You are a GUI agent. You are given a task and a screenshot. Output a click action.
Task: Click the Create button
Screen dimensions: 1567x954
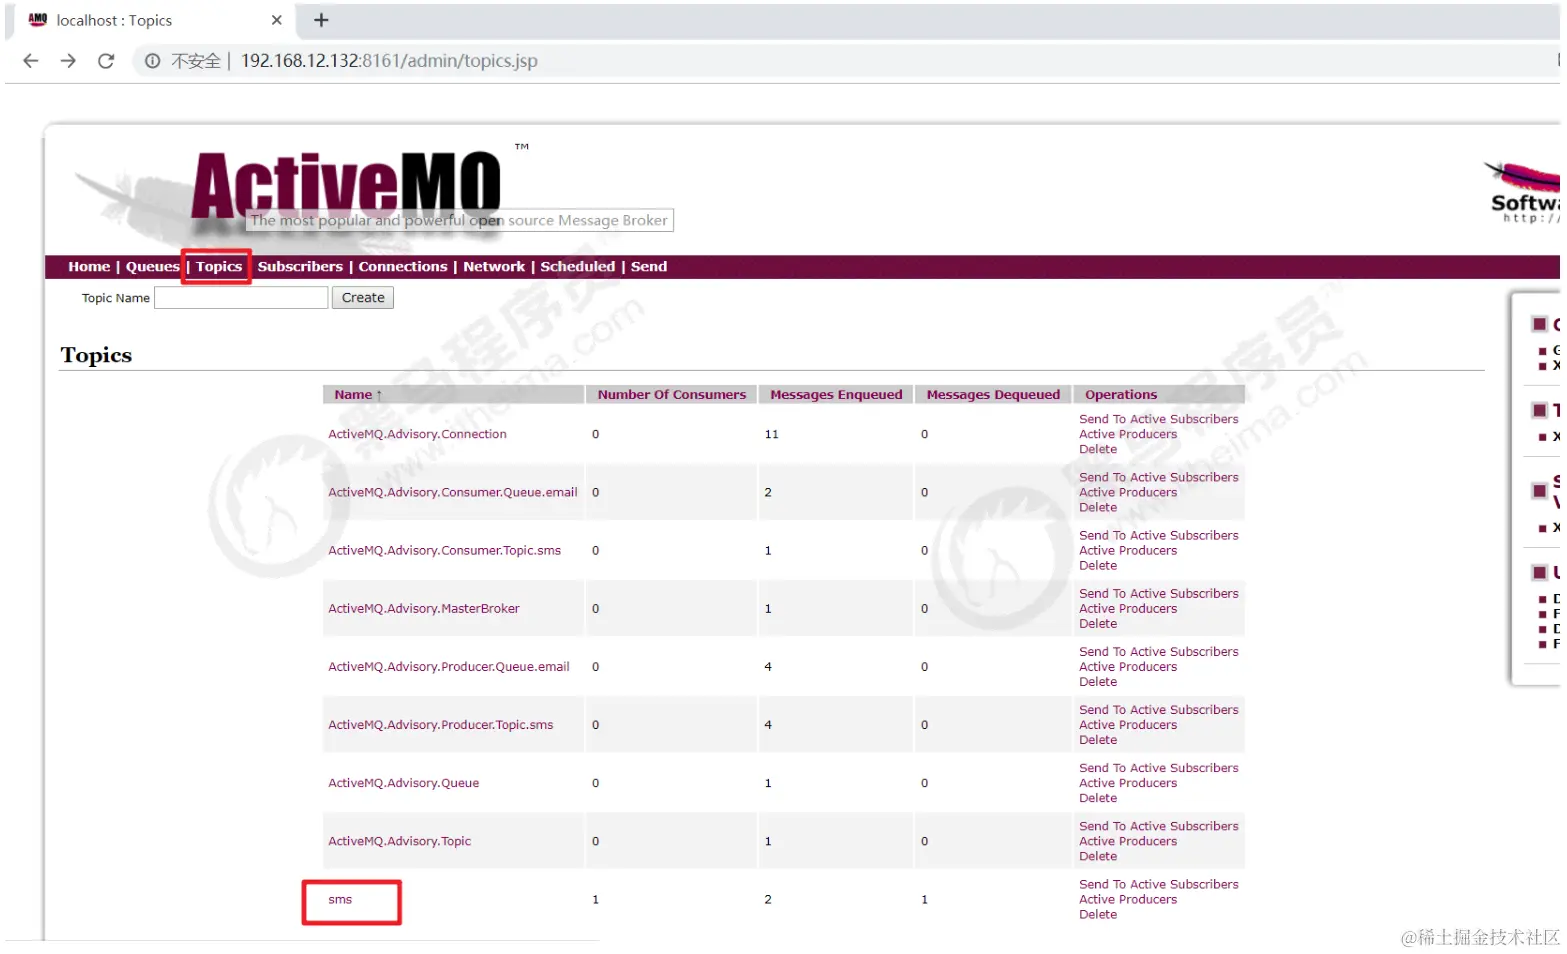tap(363, 298)
